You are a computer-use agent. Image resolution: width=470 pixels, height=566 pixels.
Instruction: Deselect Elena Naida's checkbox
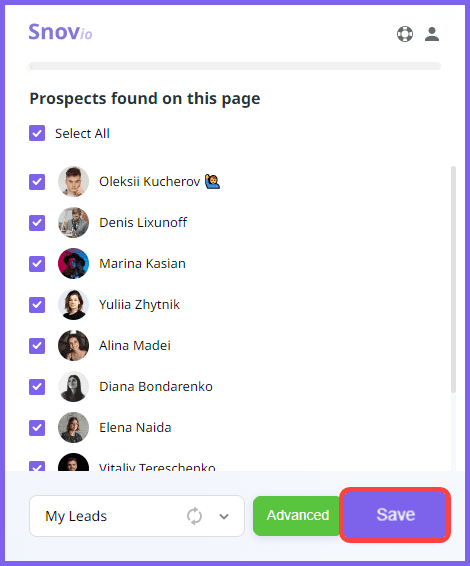37,428
